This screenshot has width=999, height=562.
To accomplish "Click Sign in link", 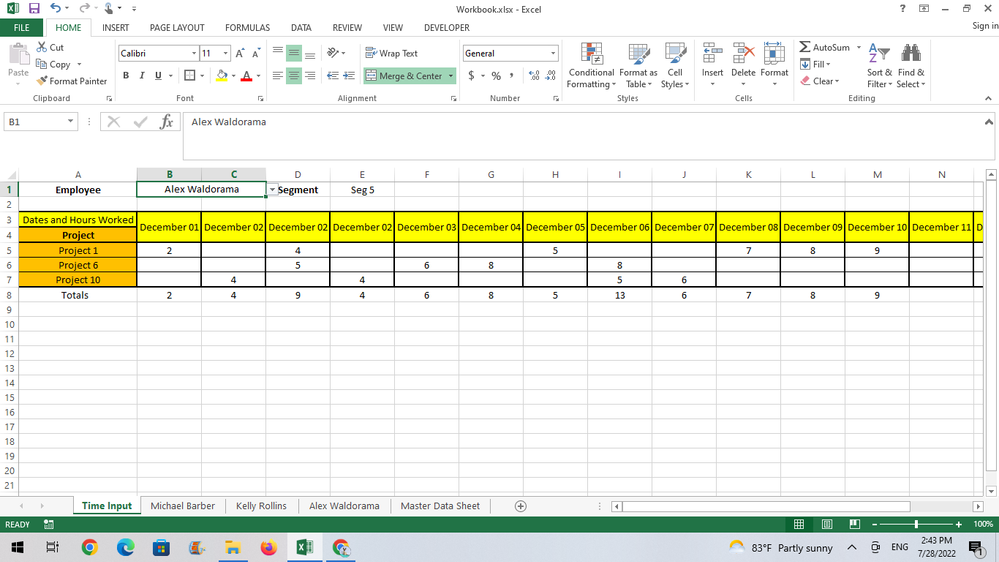I will (x=985, y=25).
